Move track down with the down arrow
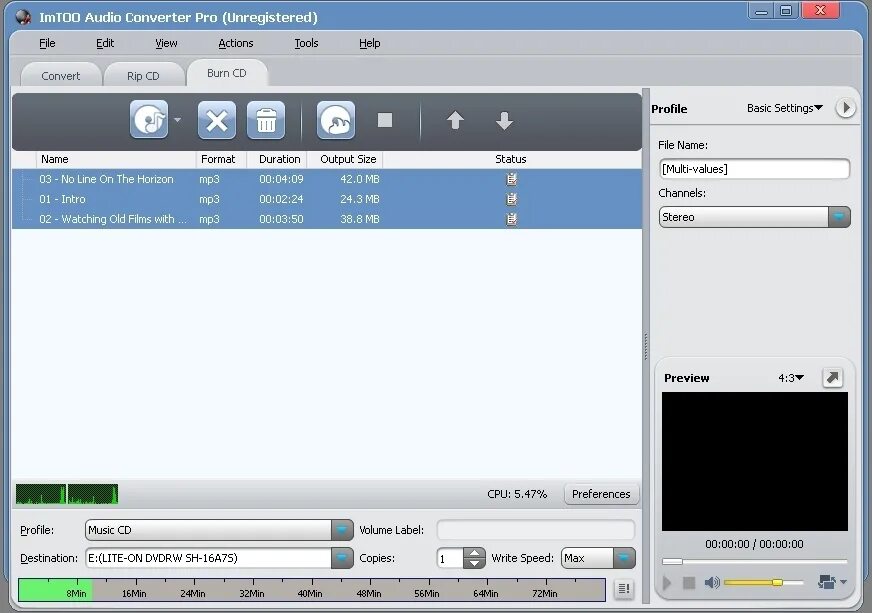The height and width of the screenshot is (613, 872). coord(504,120)
